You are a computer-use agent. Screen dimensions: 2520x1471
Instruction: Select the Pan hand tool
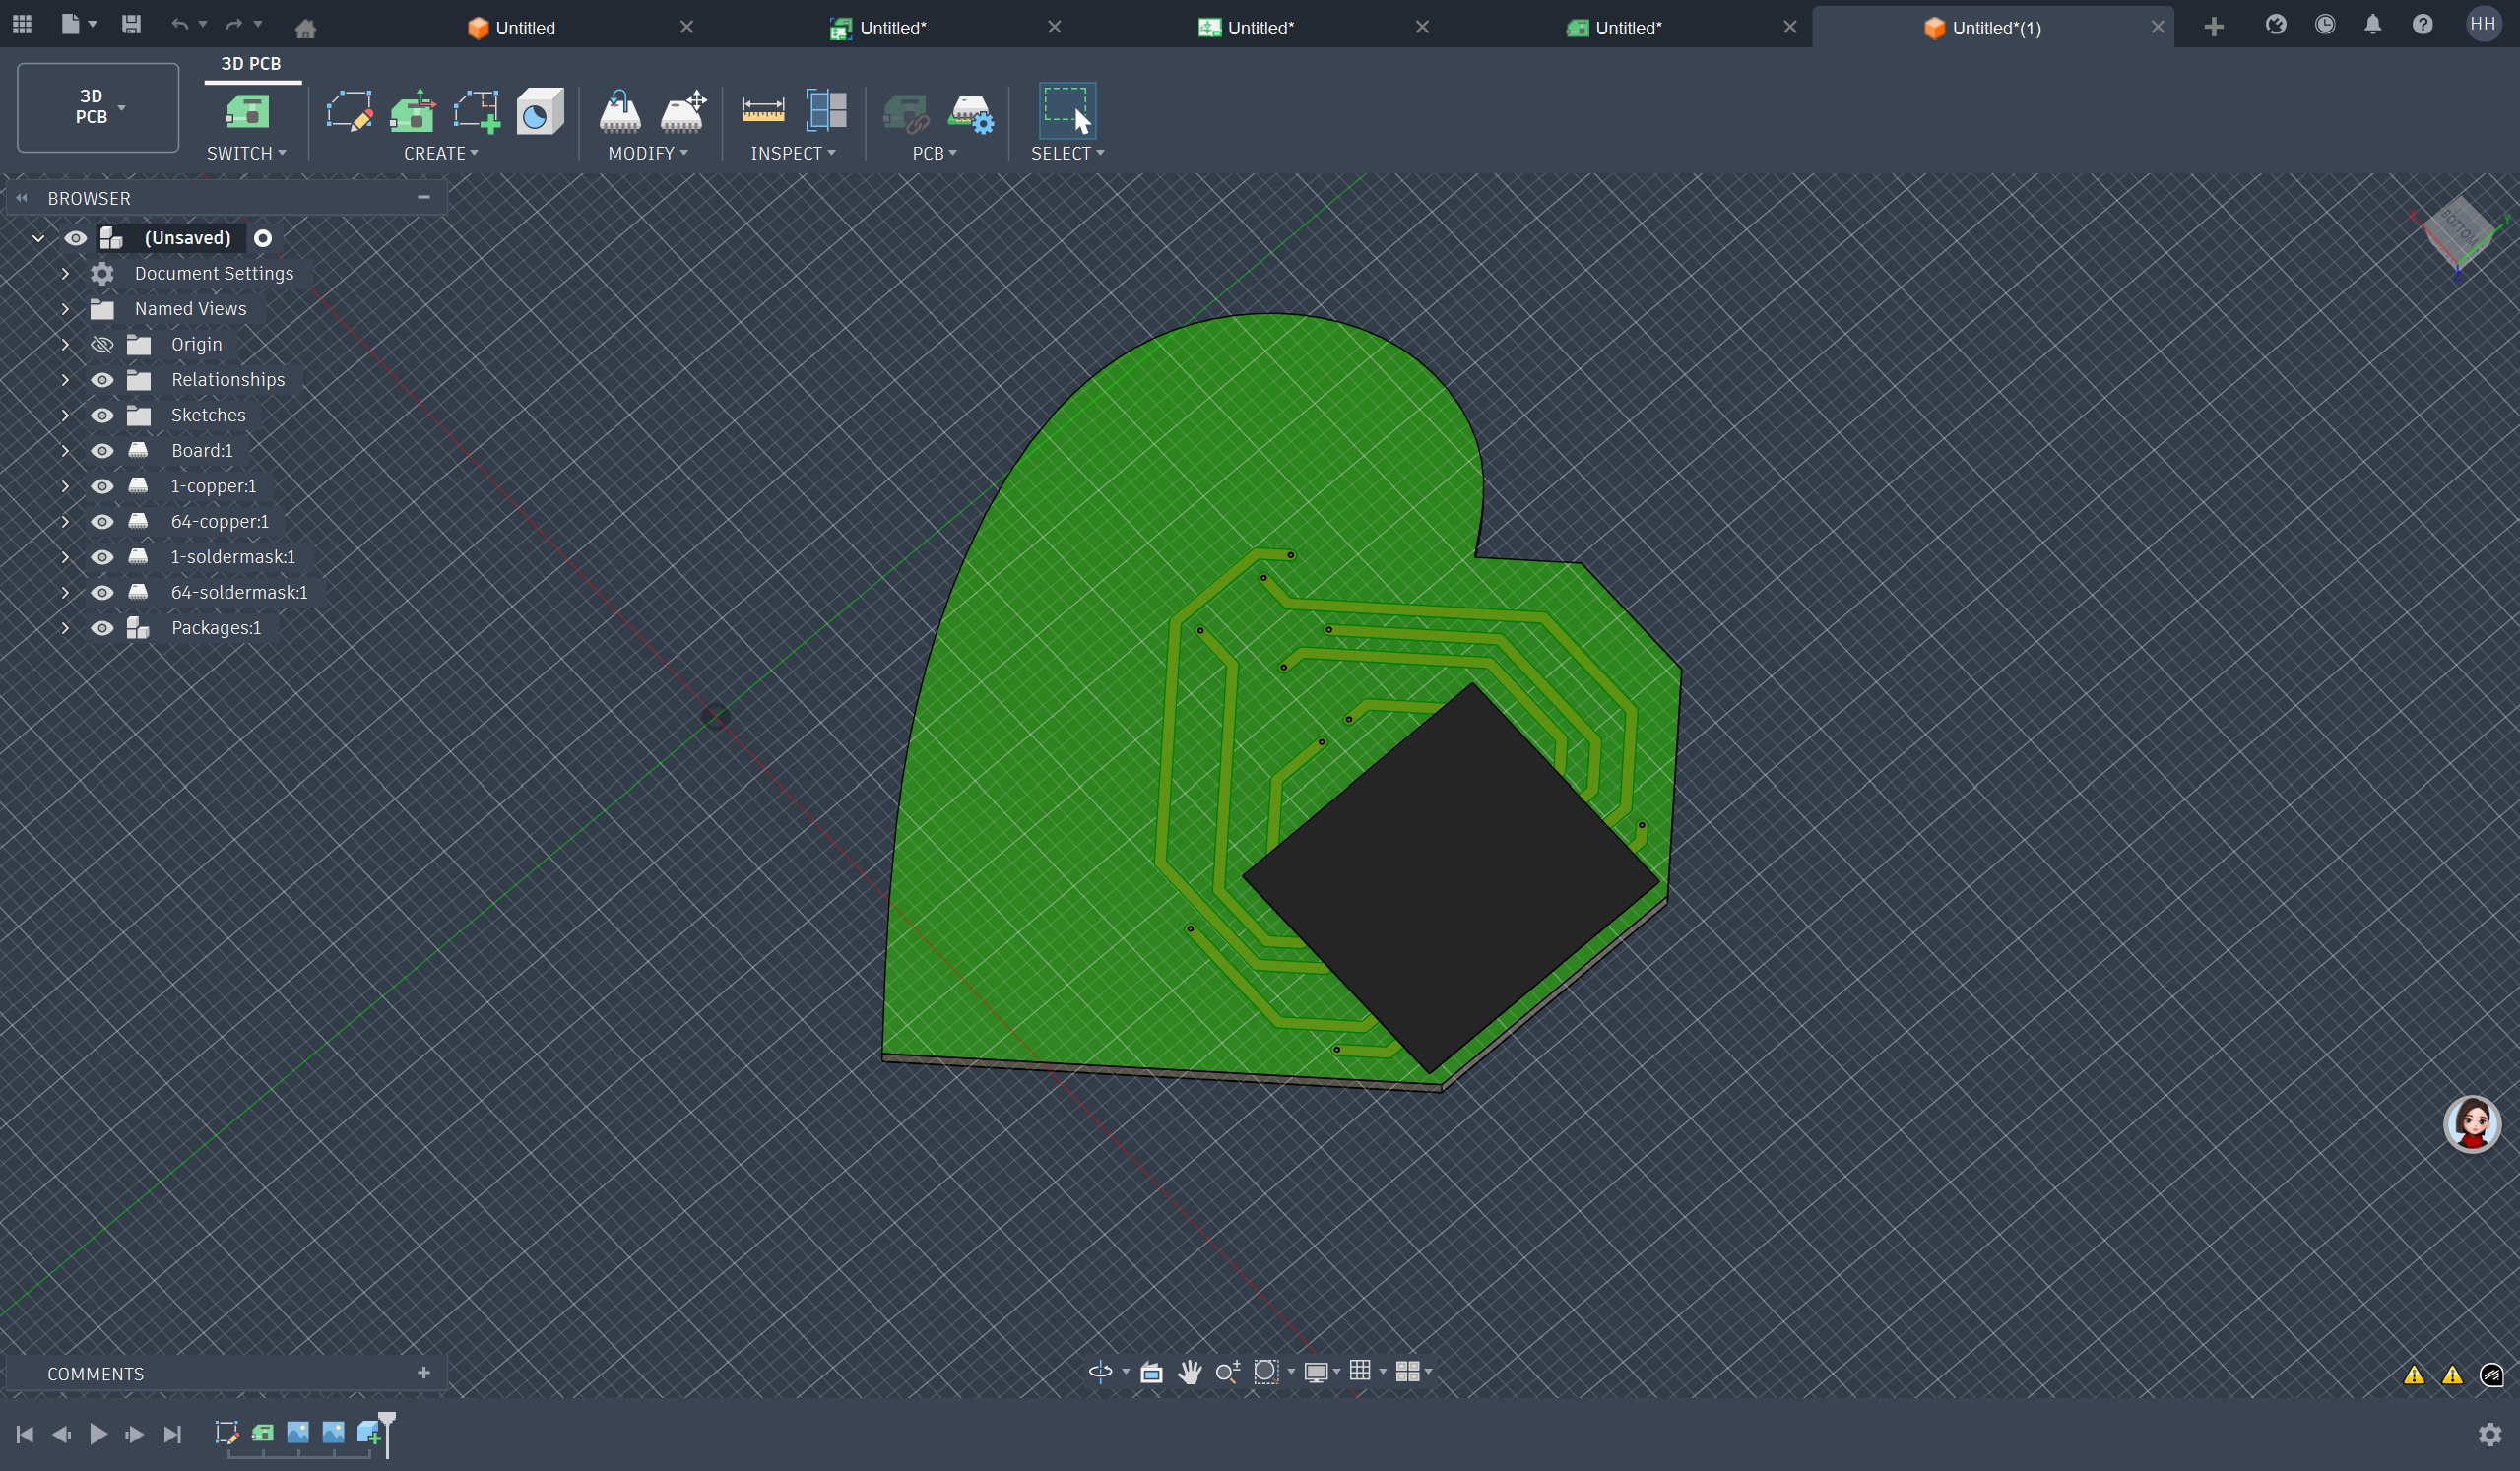(x=1189, y=1371)
